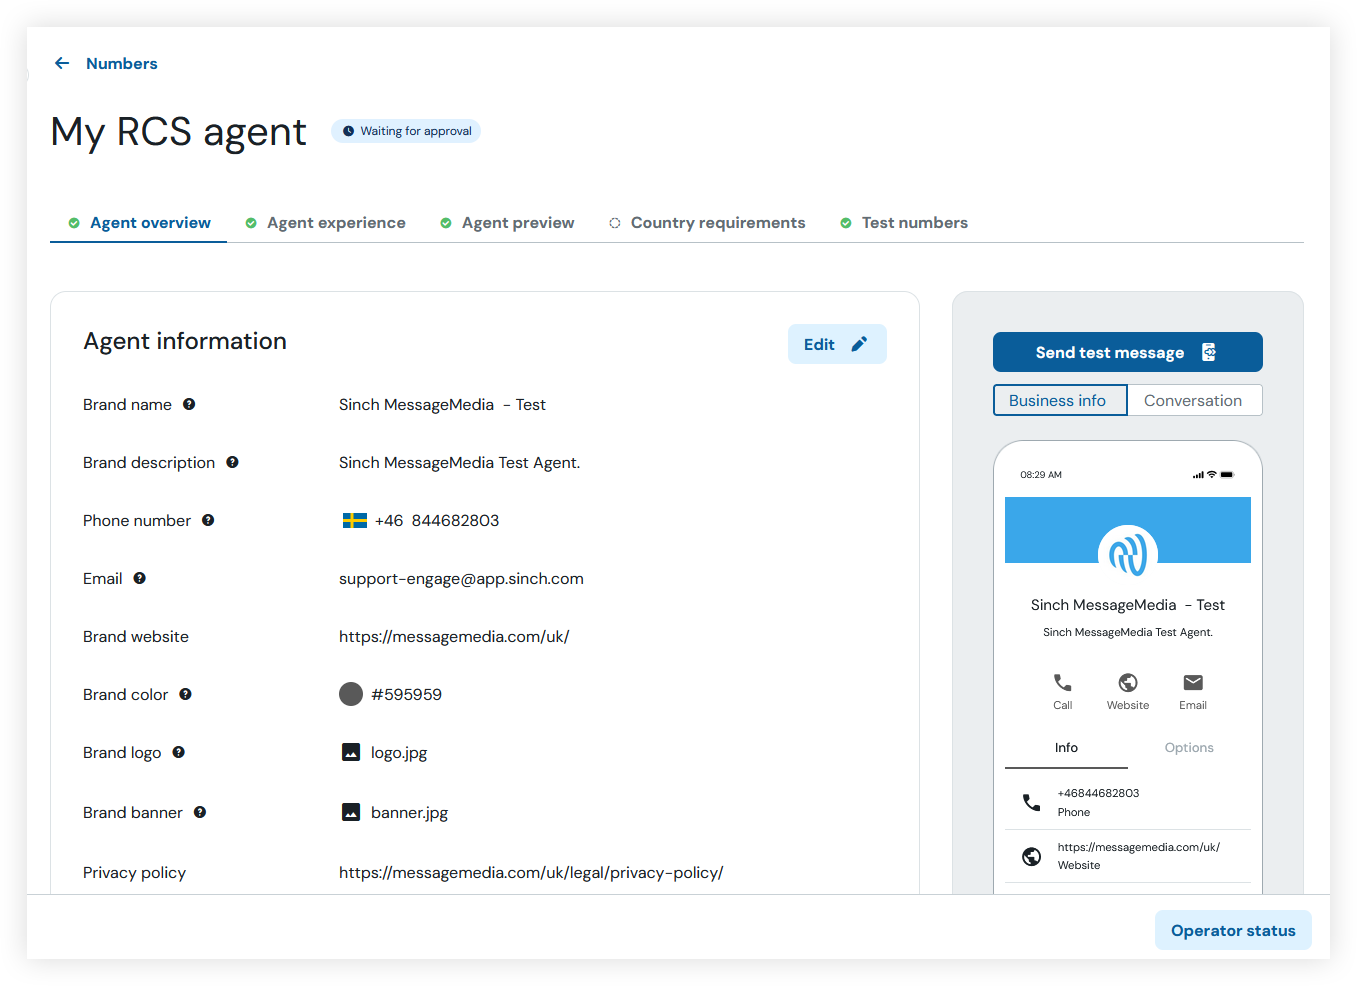Open the Numbers breadcrumb link
This screenshot has height=986, width=1357.
(x=122, y=63)
